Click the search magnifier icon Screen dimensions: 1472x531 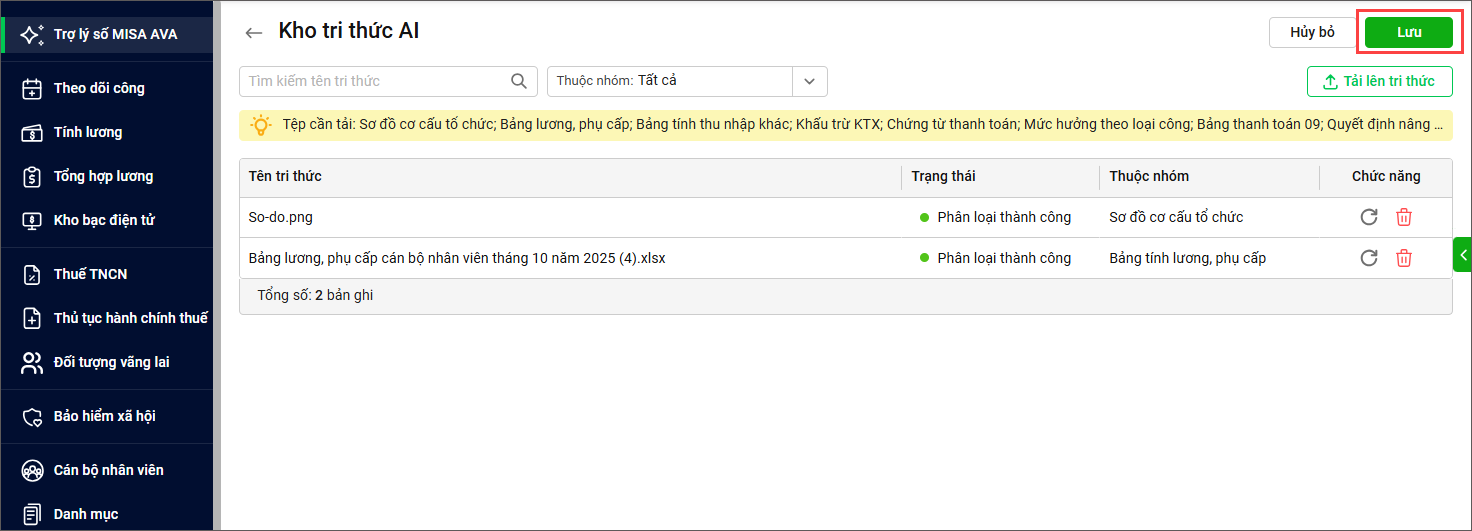pyautogui.click(x=518, y=81)
